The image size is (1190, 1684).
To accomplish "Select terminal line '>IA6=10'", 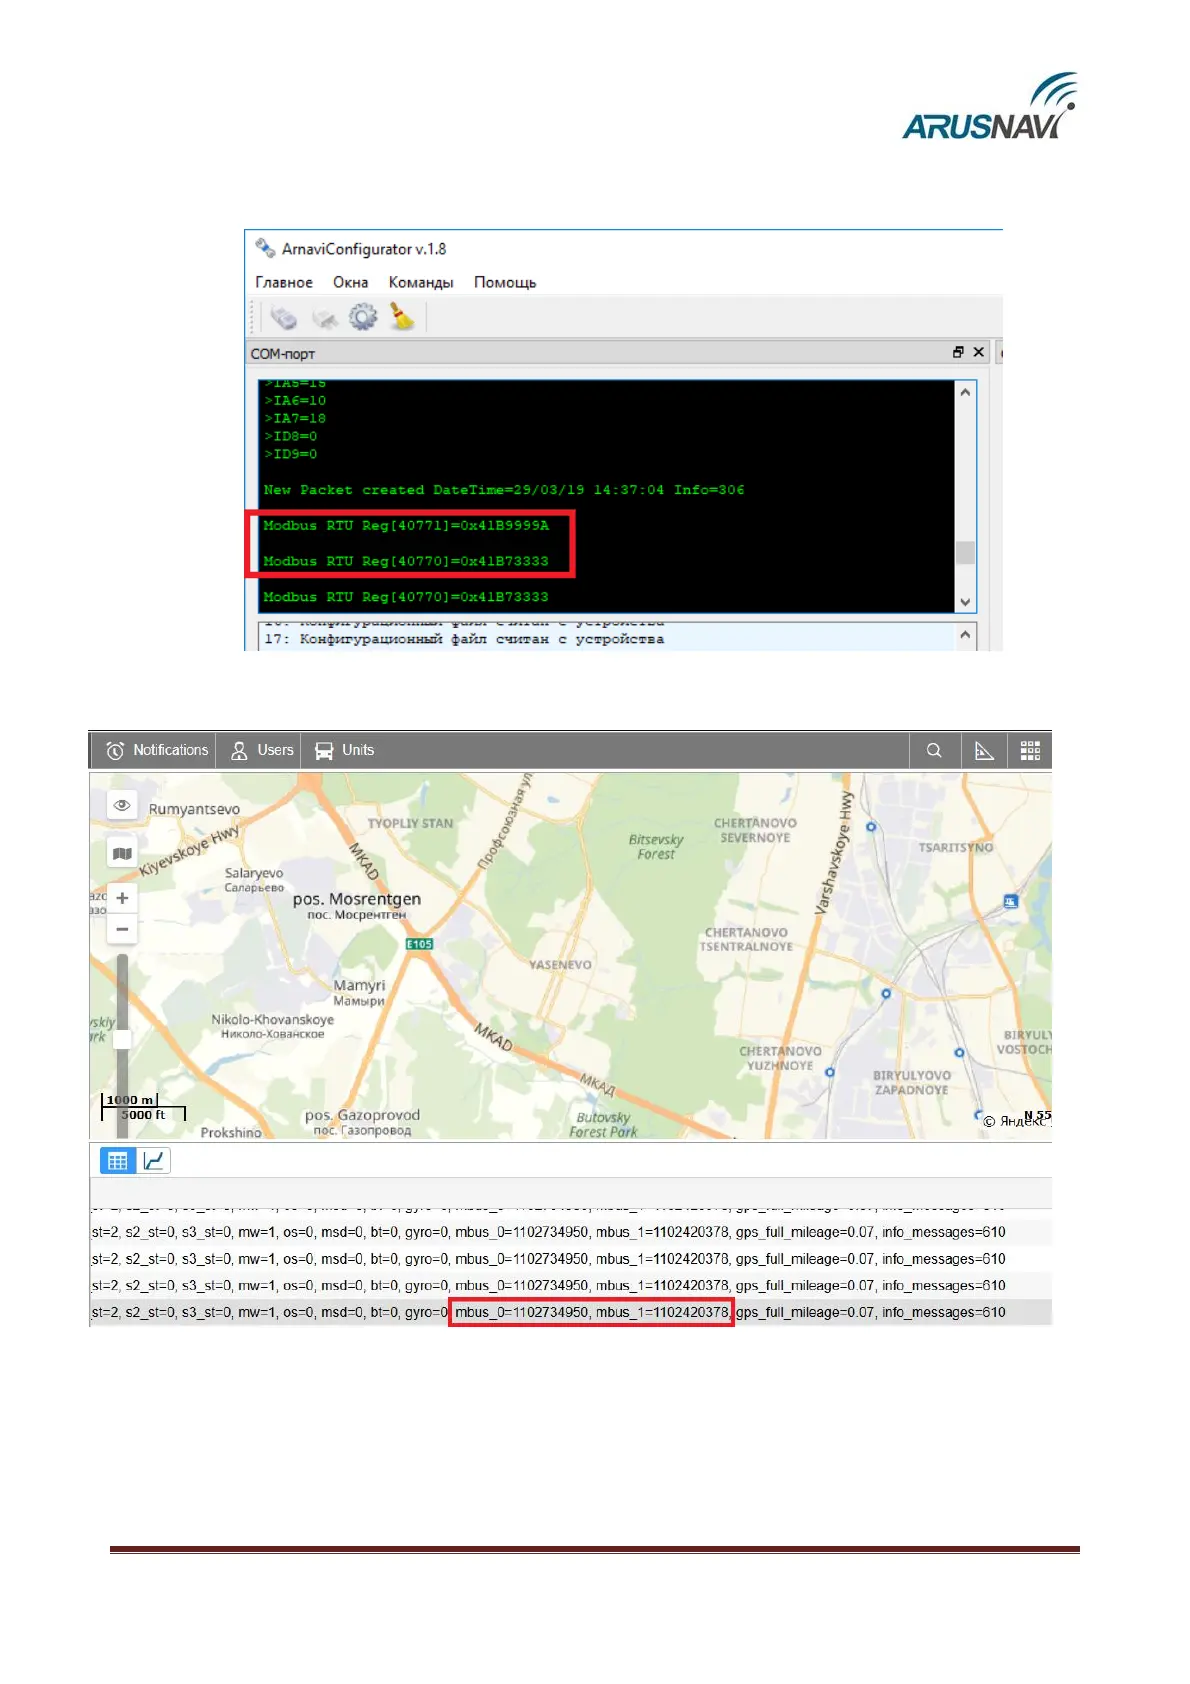I will click(295, 401).
